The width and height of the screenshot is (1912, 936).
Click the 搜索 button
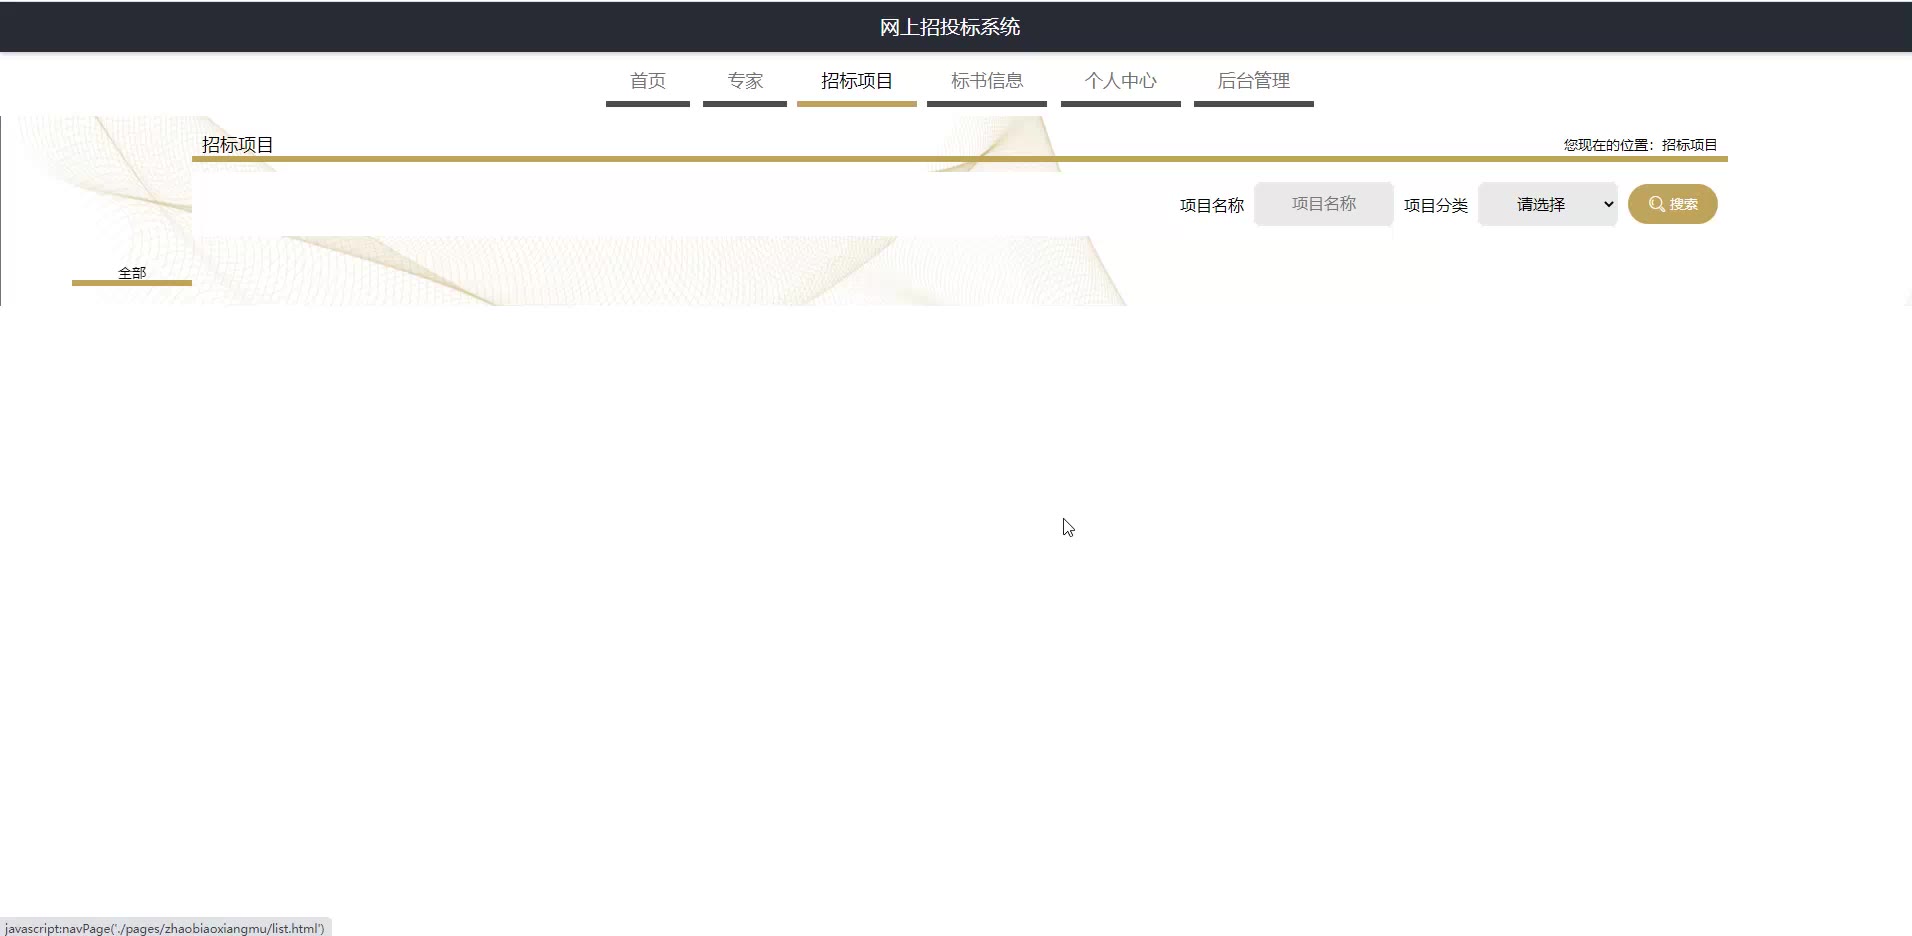pos(1673,204)
